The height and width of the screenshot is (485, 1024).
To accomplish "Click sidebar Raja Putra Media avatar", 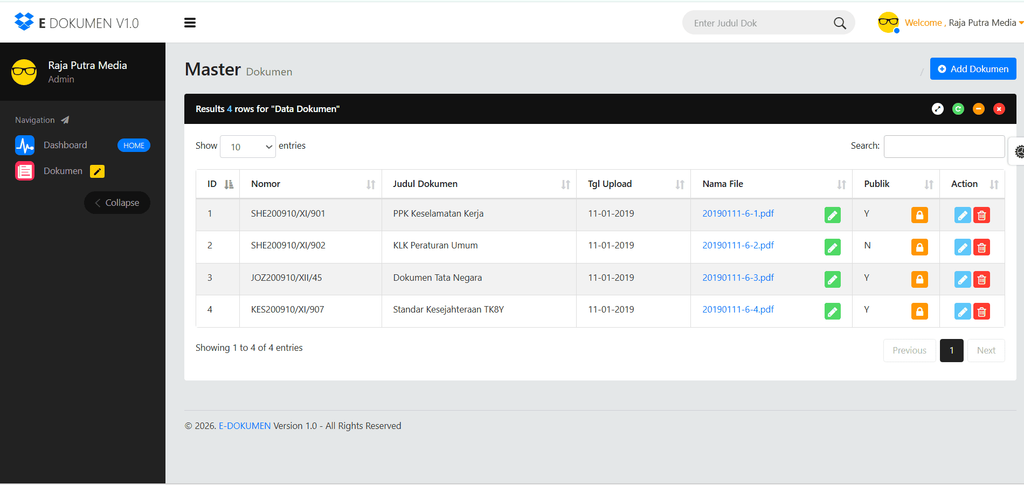I will [x=24, y=71].
